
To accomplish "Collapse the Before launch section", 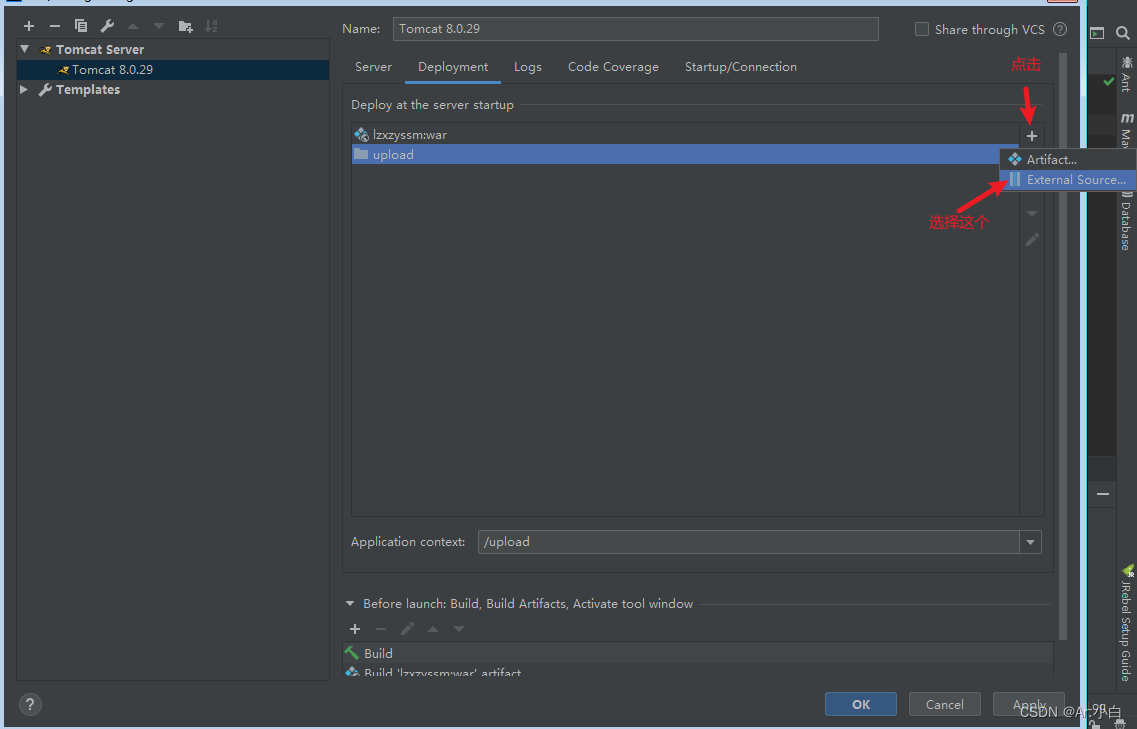I will pos(350,604).
